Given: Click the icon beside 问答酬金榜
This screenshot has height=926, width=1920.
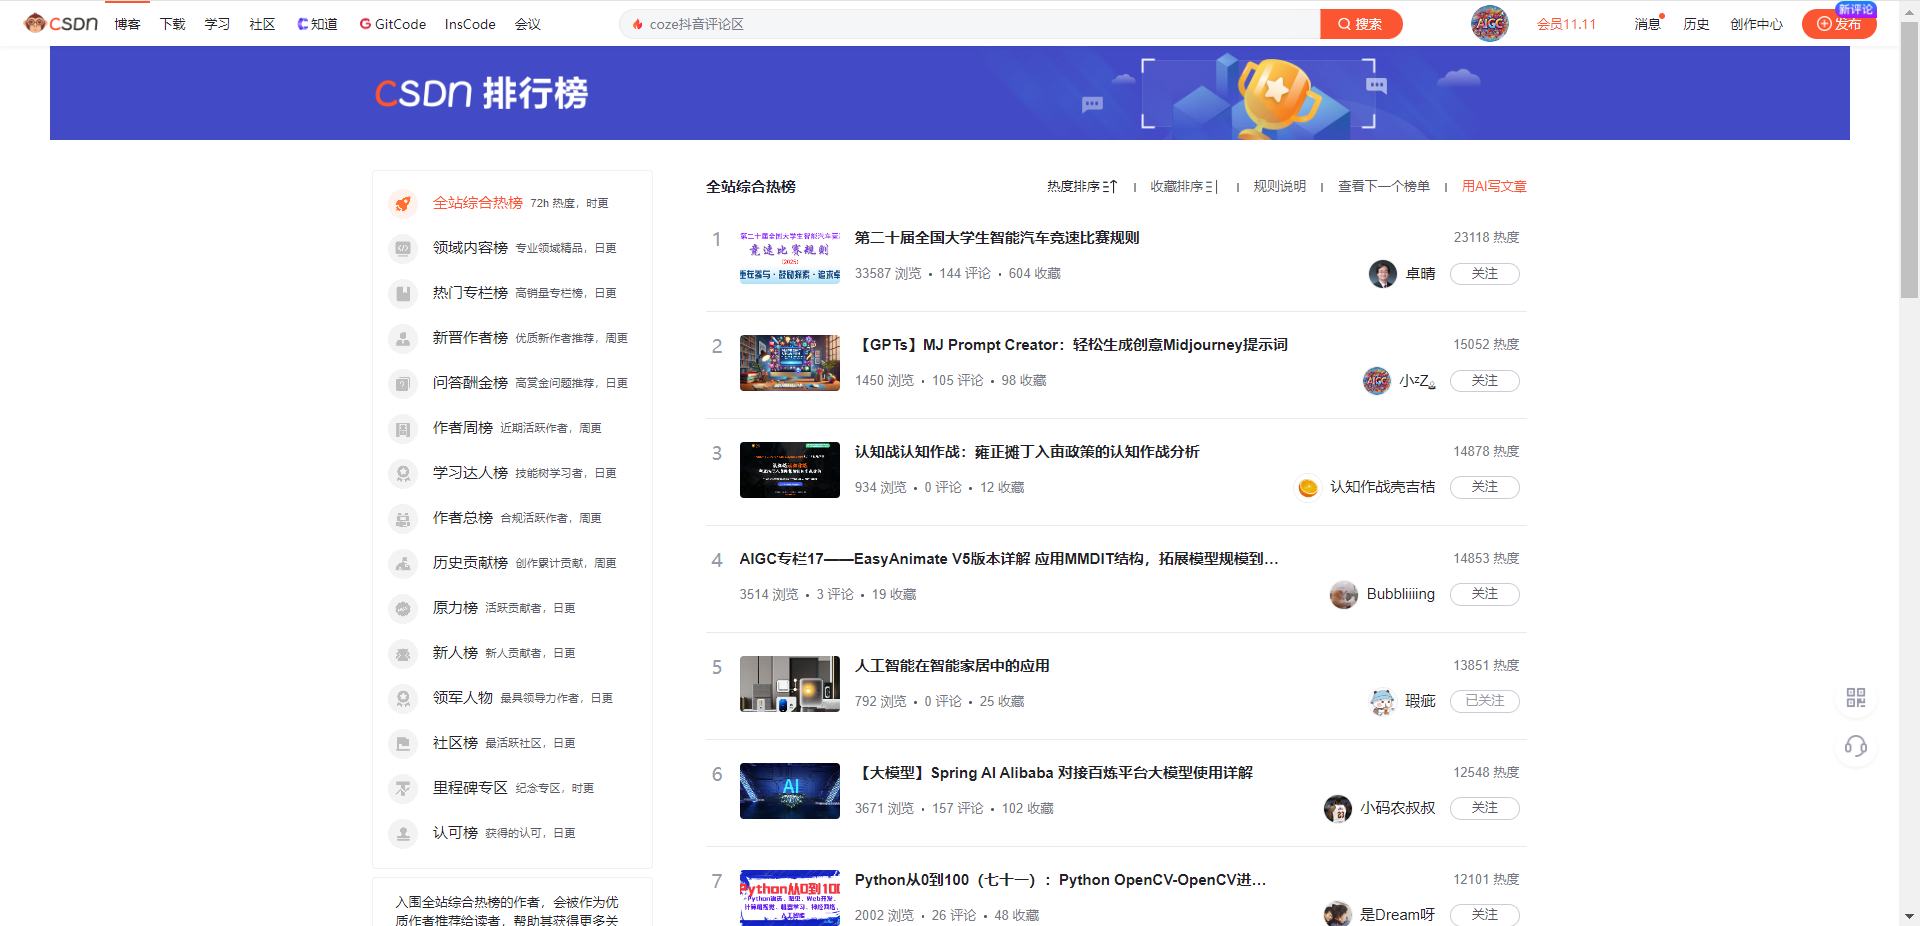Looking at the screenshot, I should [x=403, y=383].
